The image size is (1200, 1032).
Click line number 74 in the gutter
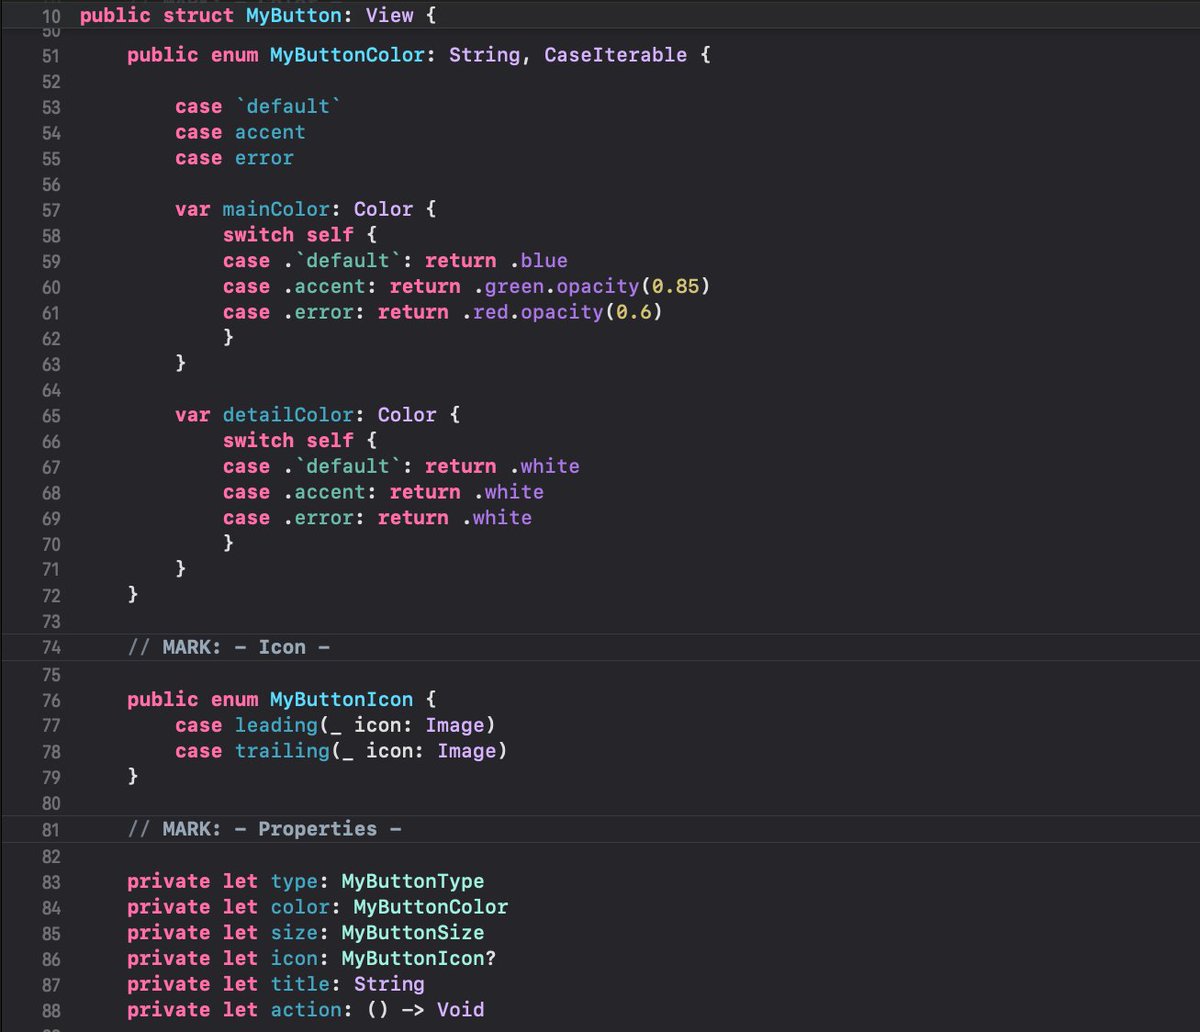coord(51,648)
